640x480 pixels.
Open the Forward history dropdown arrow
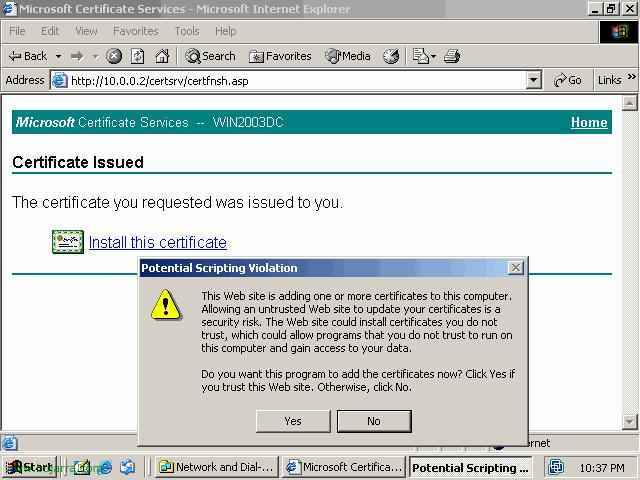(96, 56)
